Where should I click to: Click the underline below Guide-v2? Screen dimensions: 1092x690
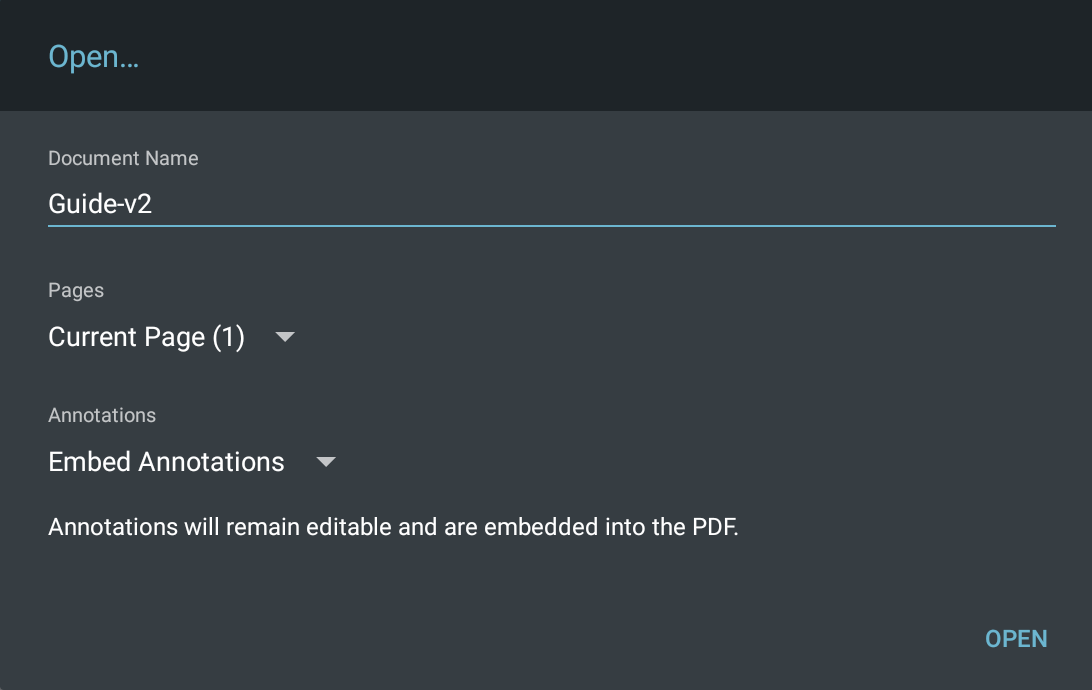pos(552,228)
